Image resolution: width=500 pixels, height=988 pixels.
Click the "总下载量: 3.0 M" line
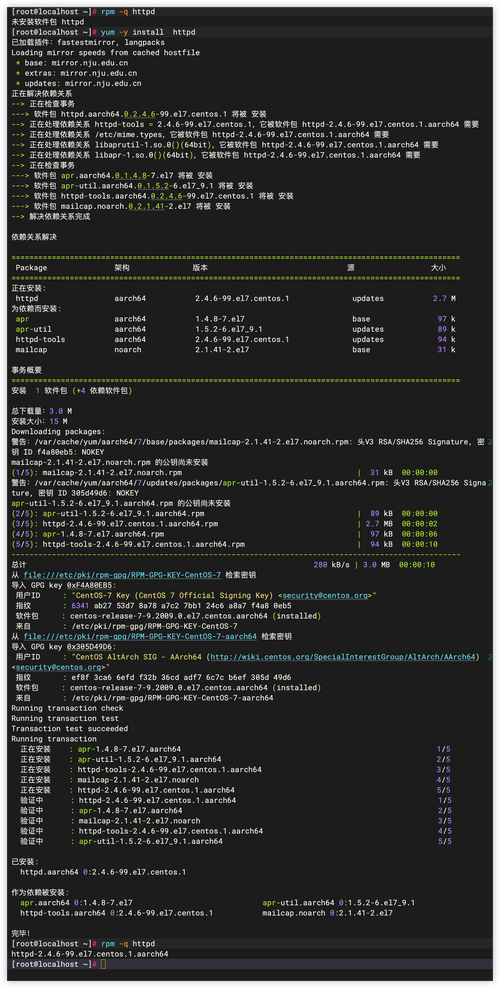40,411
